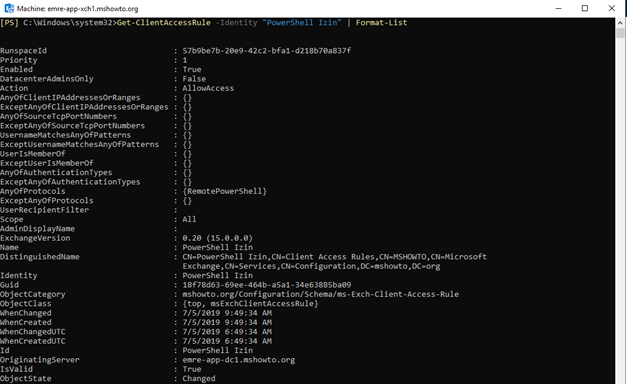
Task: Minimize the PowerShell window
Action: click(x=559, y=8)
